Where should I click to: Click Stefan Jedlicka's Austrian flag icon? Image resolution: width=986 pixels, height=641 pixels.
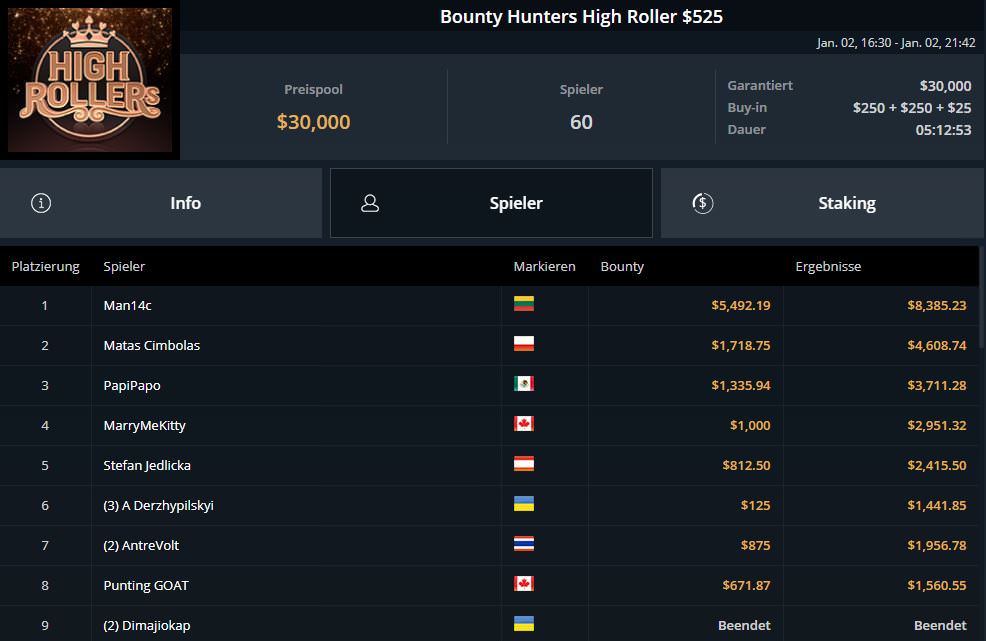click(523, 464)
